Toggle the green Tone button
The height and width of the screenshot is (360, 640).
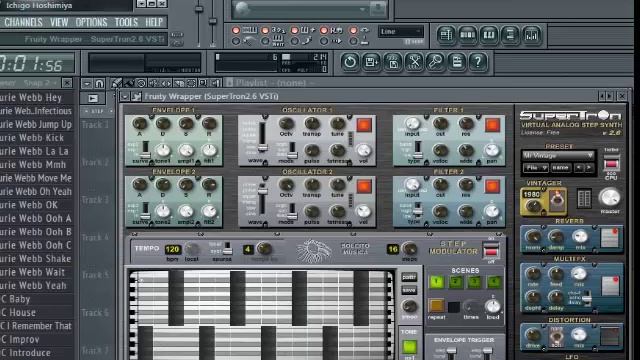409,347
